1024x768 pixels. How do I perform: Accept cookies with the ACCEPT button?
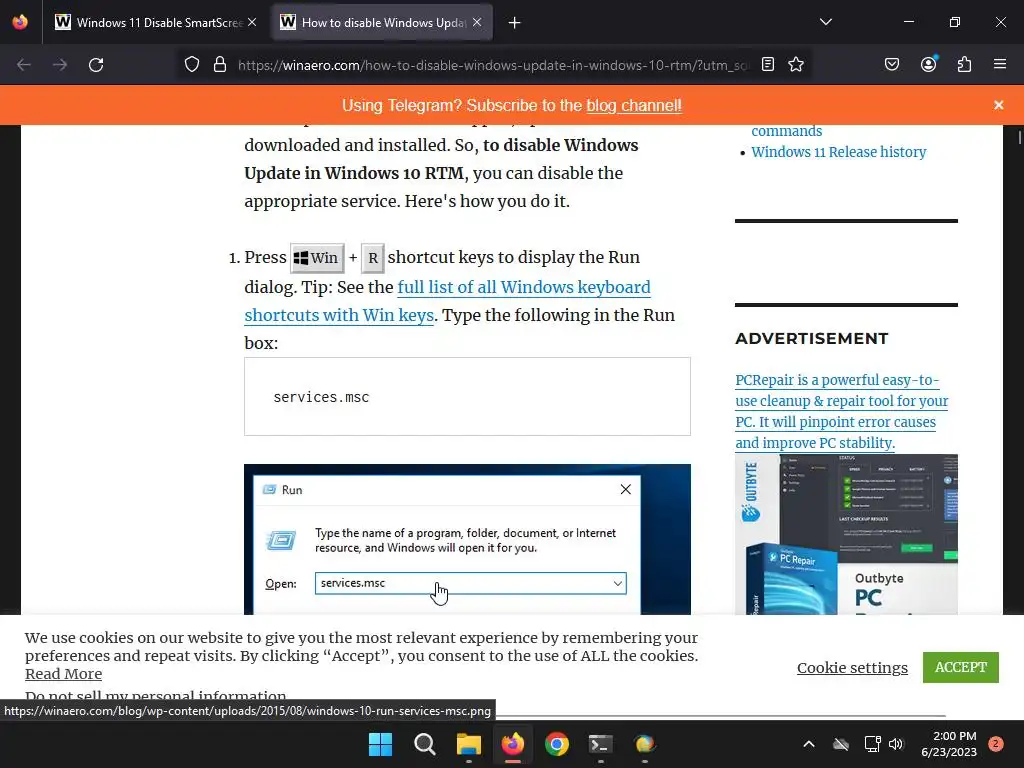tap(960, 667)
